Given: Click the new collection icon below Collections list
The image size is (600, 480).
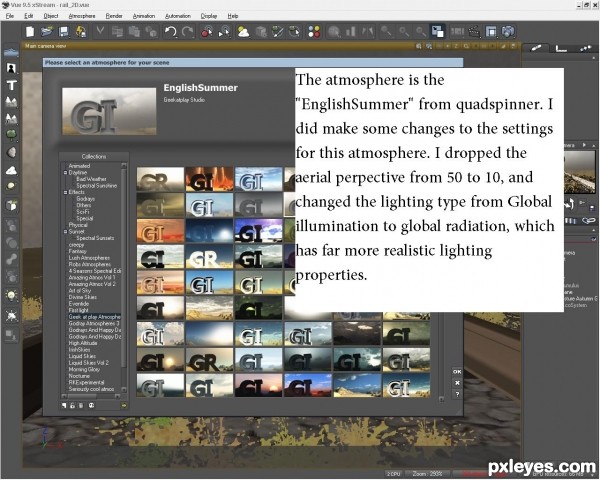Looking at the screenshot, I should [x=64, y=405].
